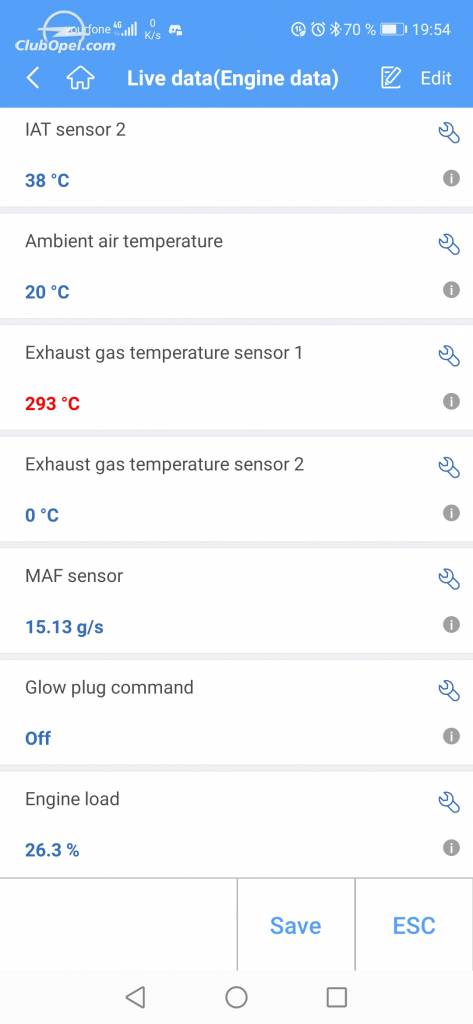Show info for Glow plug command

pyautogui.click(x=451, y=736)
